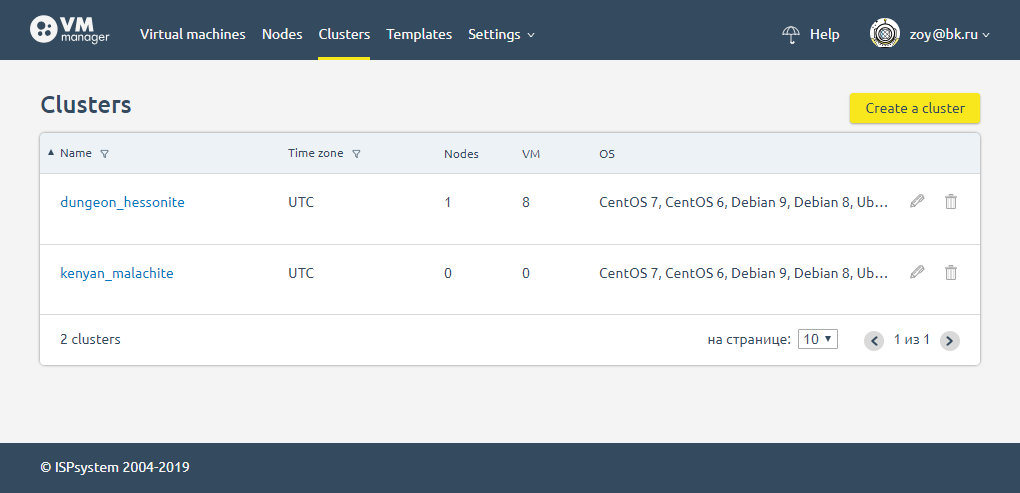Image resolution: width=1020 pixels, height=493 pixels.
Task: Go to previous page arrow
Action: [874, 340]
